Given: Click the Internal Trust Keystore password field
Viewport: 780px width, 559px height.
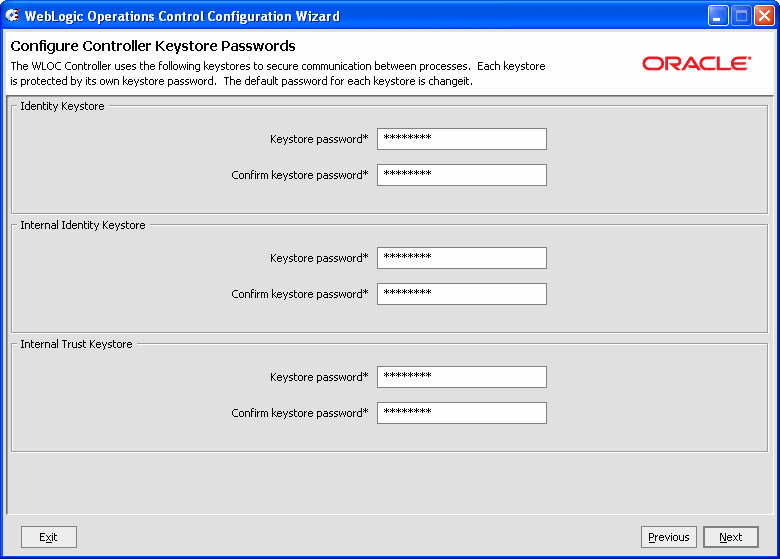Looking at the screenshot, I should click(462, 377).
